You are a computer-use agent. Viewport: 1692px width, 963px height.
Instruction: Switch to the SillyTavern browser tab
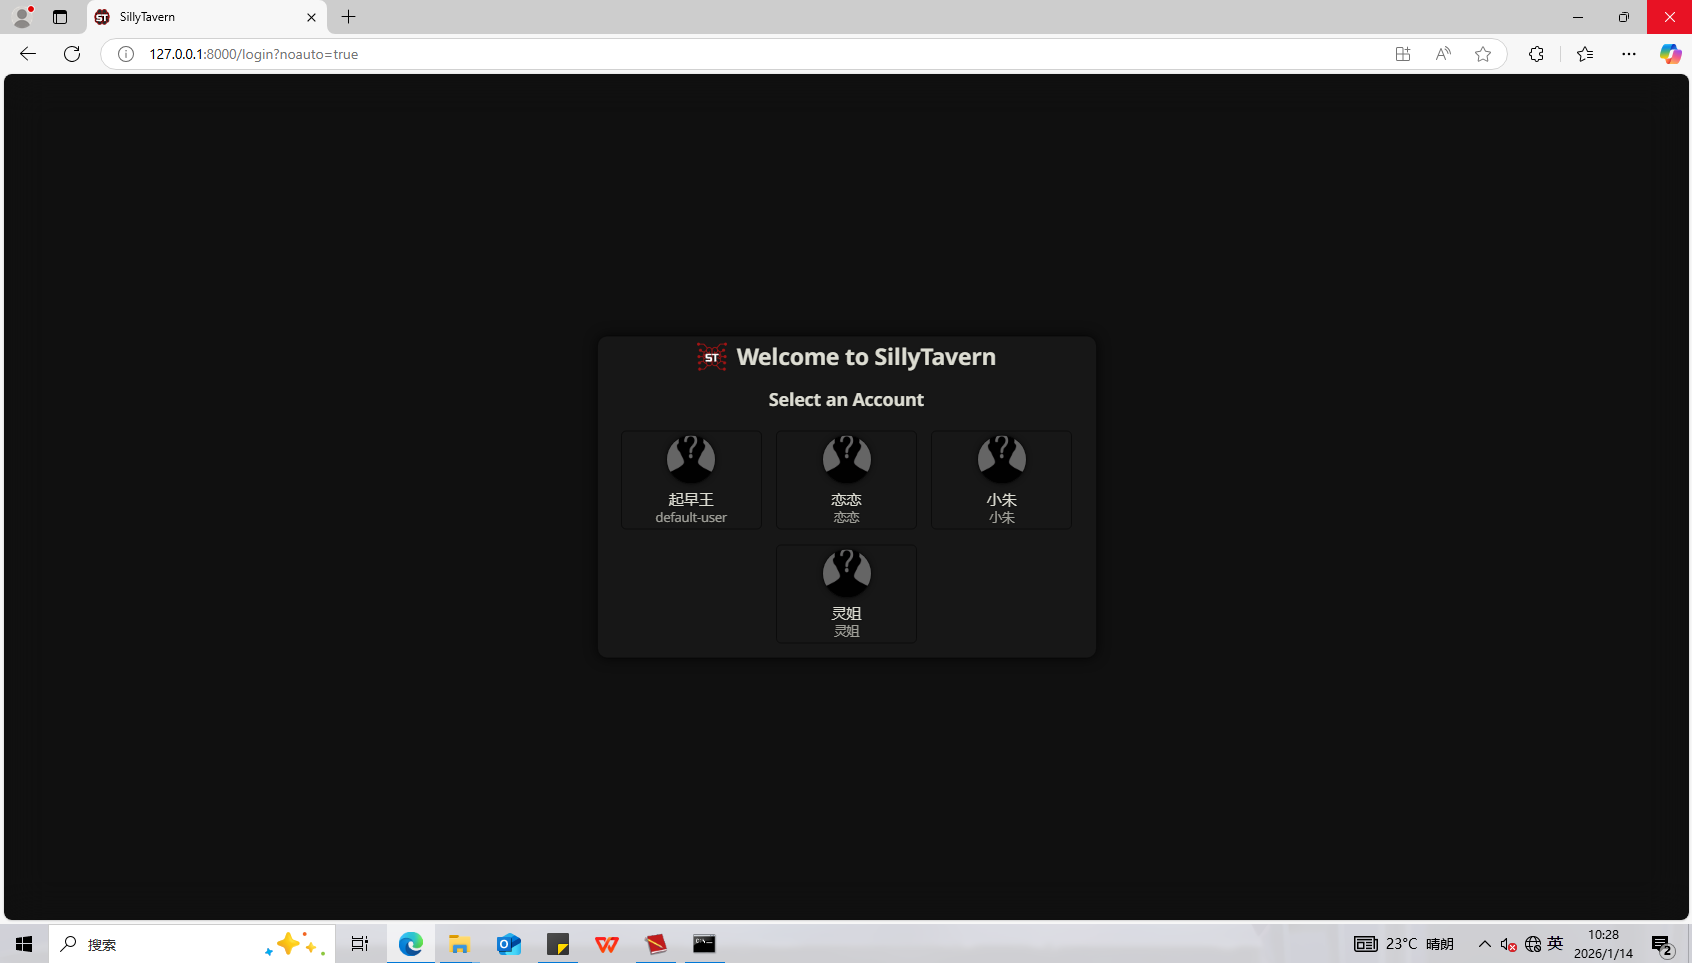point(207,17)
